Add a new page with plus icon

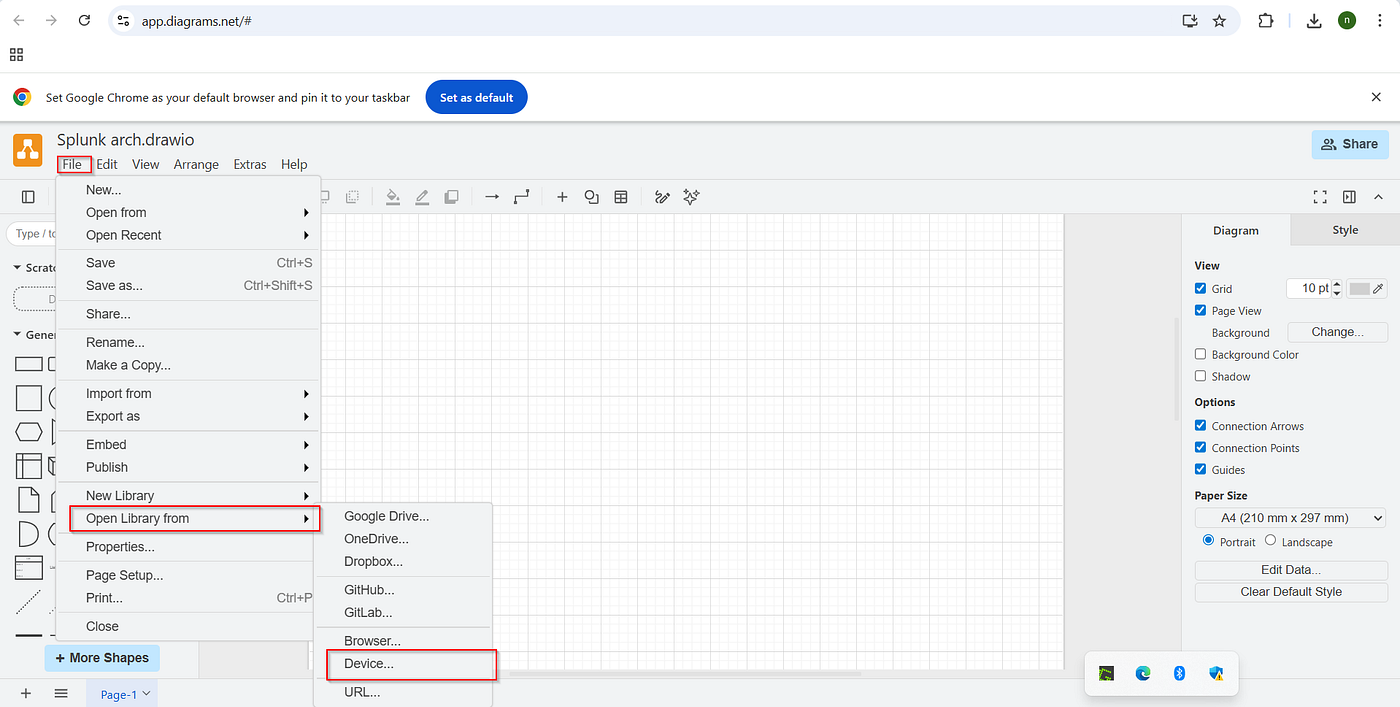26,693
